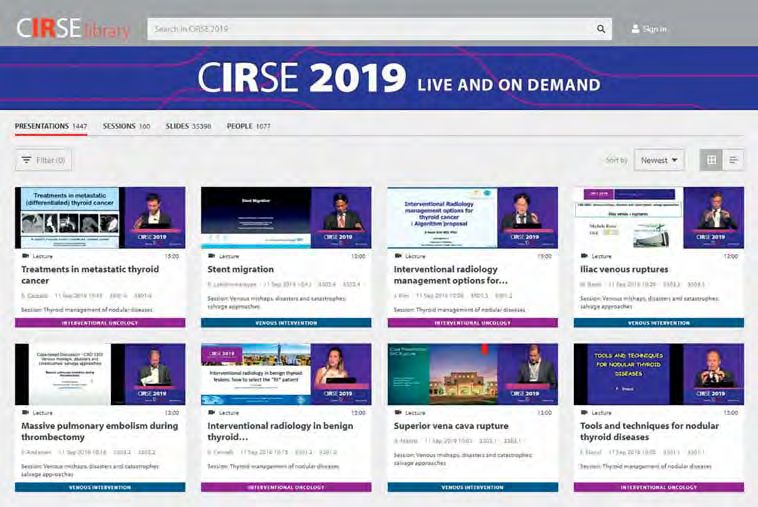
Task: Open Tools and techniques for nodular thumbnail
Action: (x=659, y=374)
